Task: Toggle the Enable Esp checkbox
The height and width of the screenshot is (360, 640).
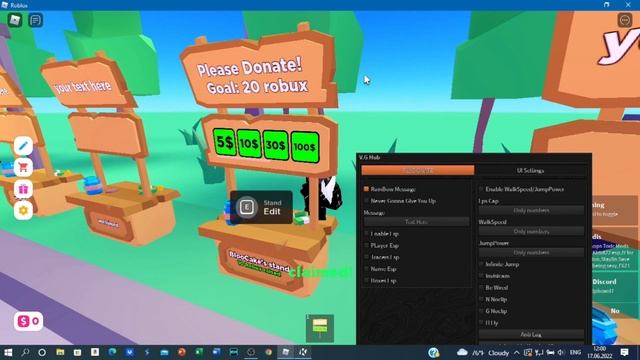Action: (366, 233)
